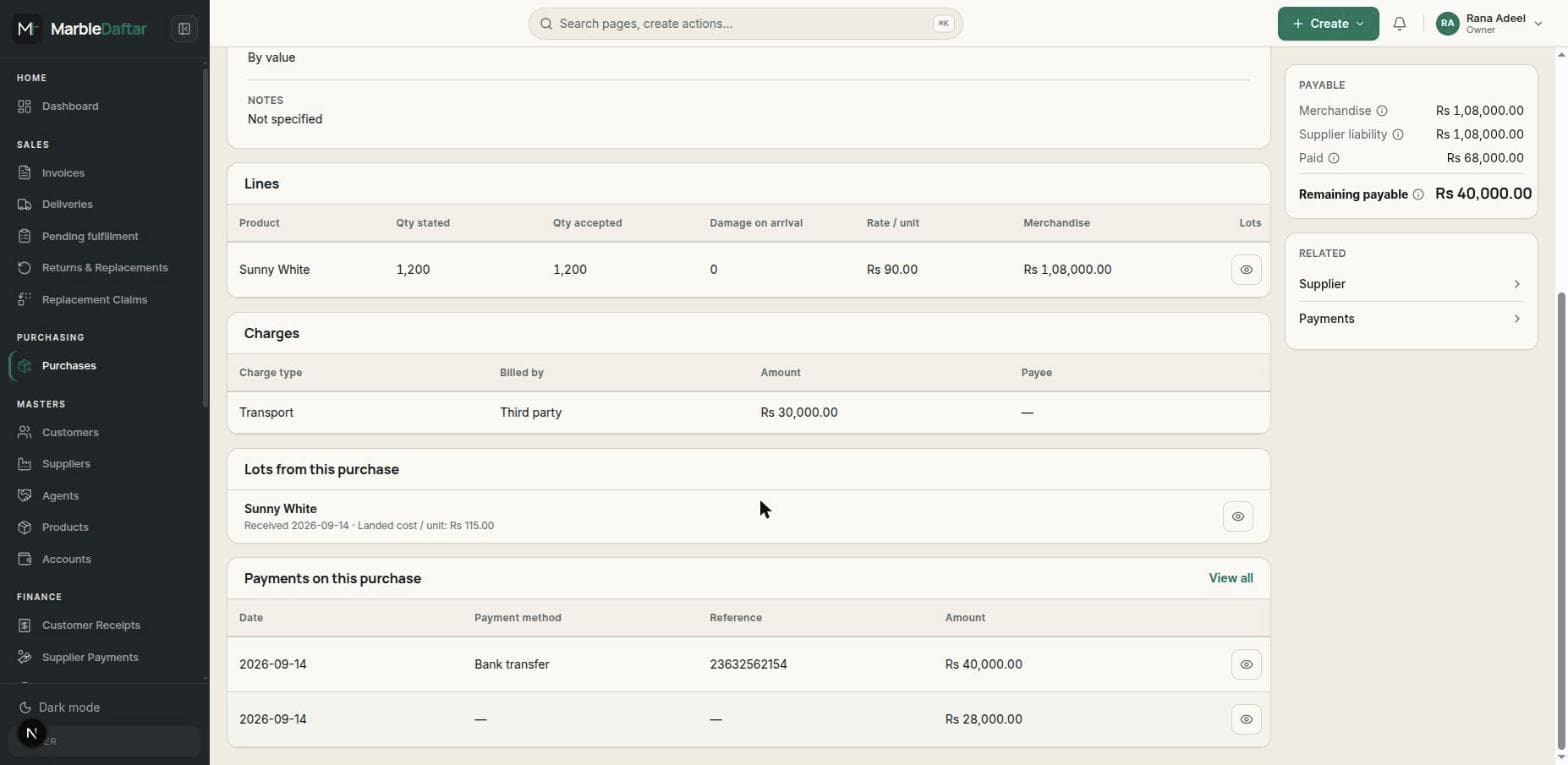Open Customer Receipts
This screenshot has height=765, width=1568.
105,625
